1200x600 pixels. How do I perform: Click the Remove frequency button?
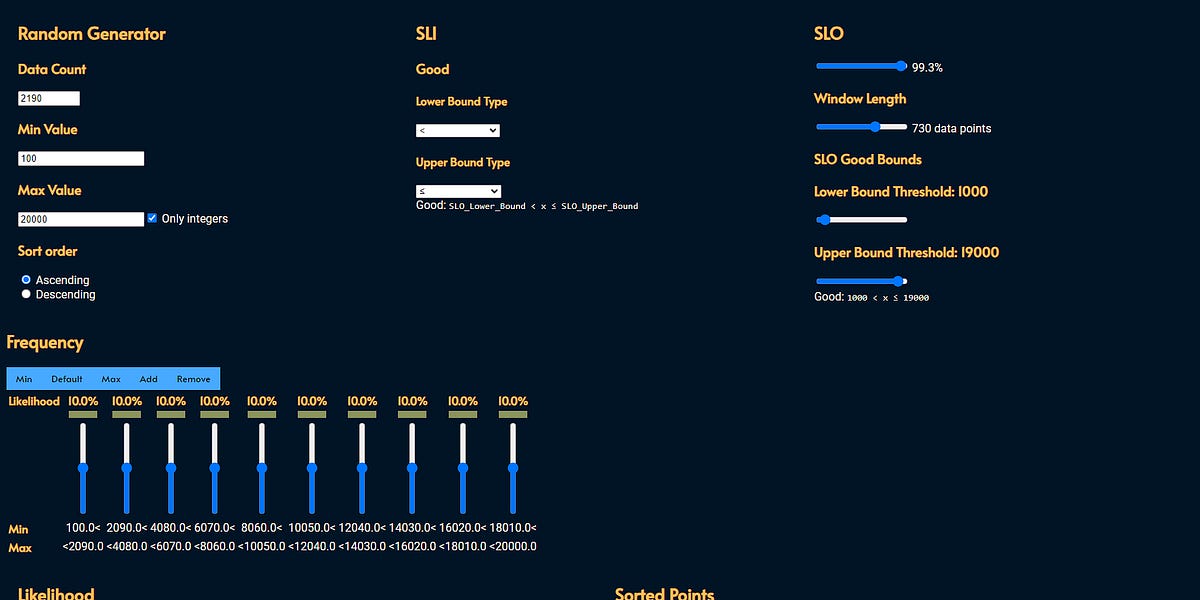click(194, 379)
